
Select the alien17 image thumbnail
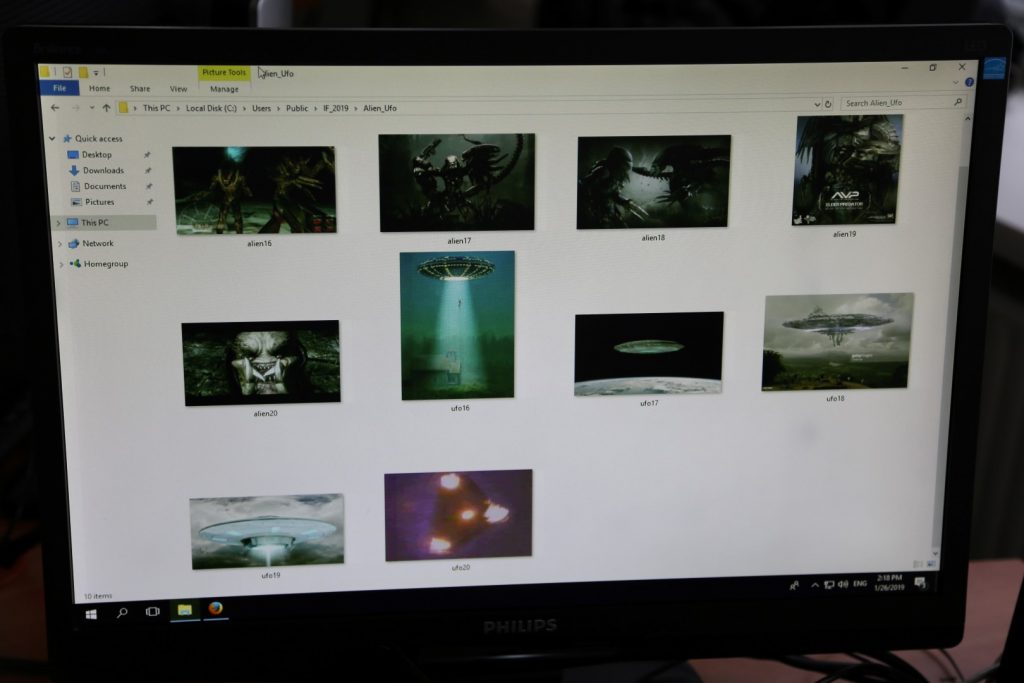coord(456,183)
